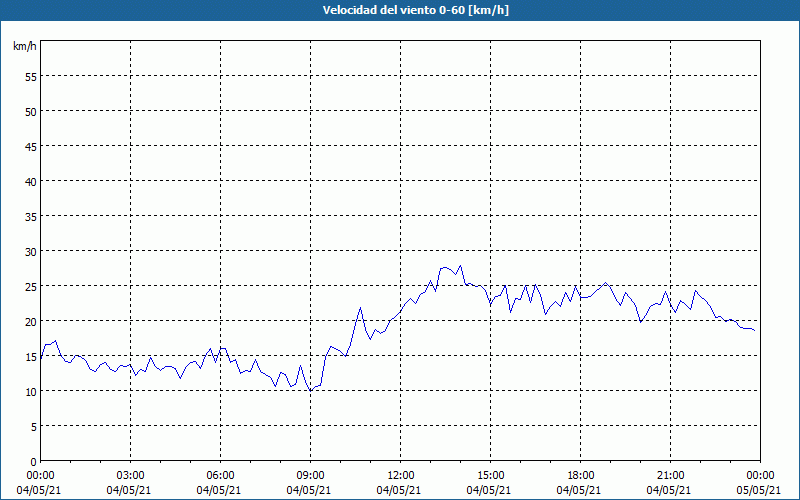This screenshot has height=500, width=800.
Task: Select the 55 value on y-axis
Action: [x=31, y=77]
